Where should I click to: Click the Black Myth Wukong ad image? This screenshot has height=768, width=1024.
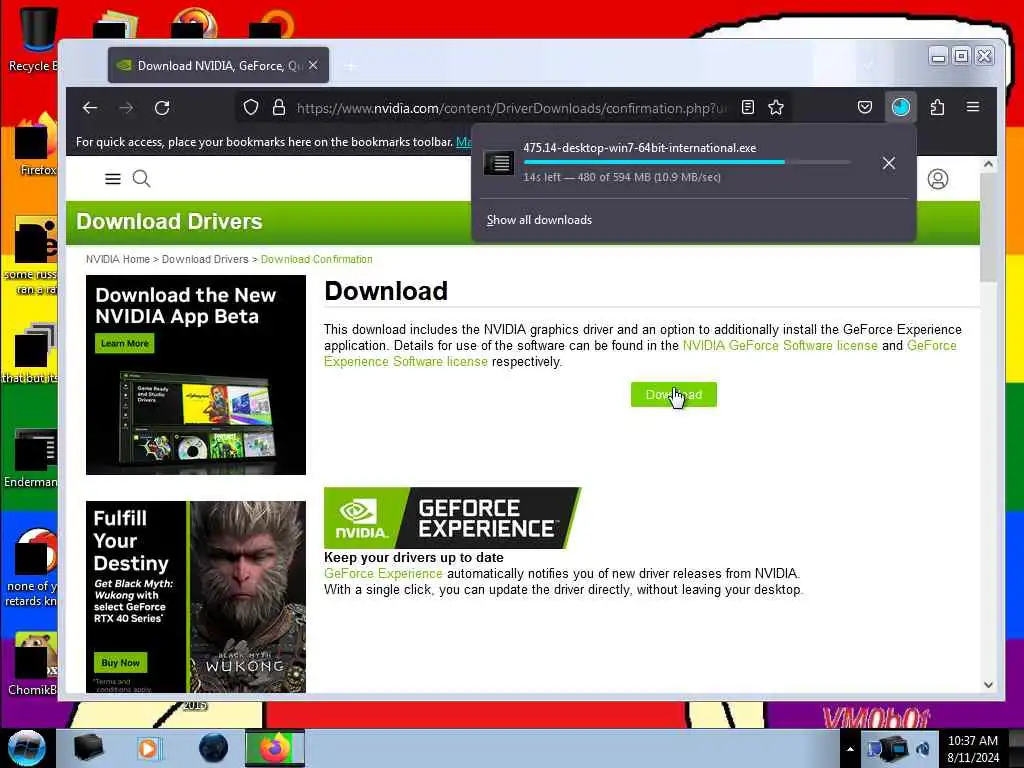[x=196, y=597]
